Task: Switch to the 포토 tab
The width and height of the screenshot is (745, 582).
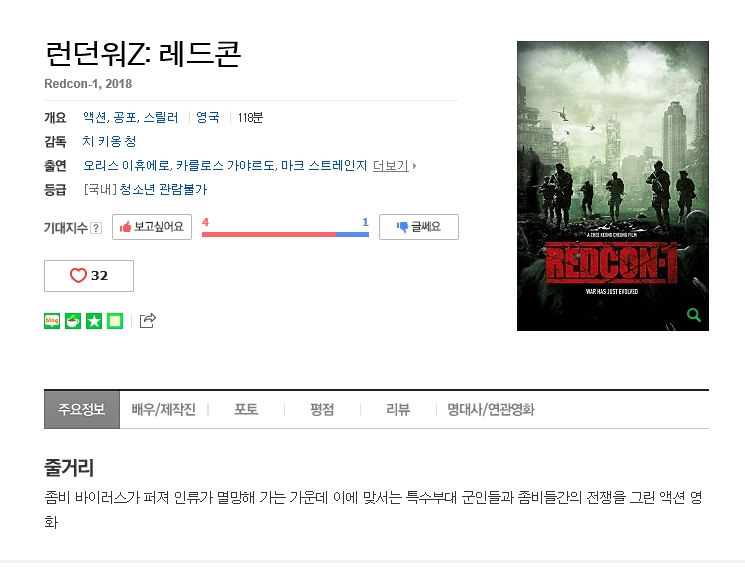Action: pos(246,410)
